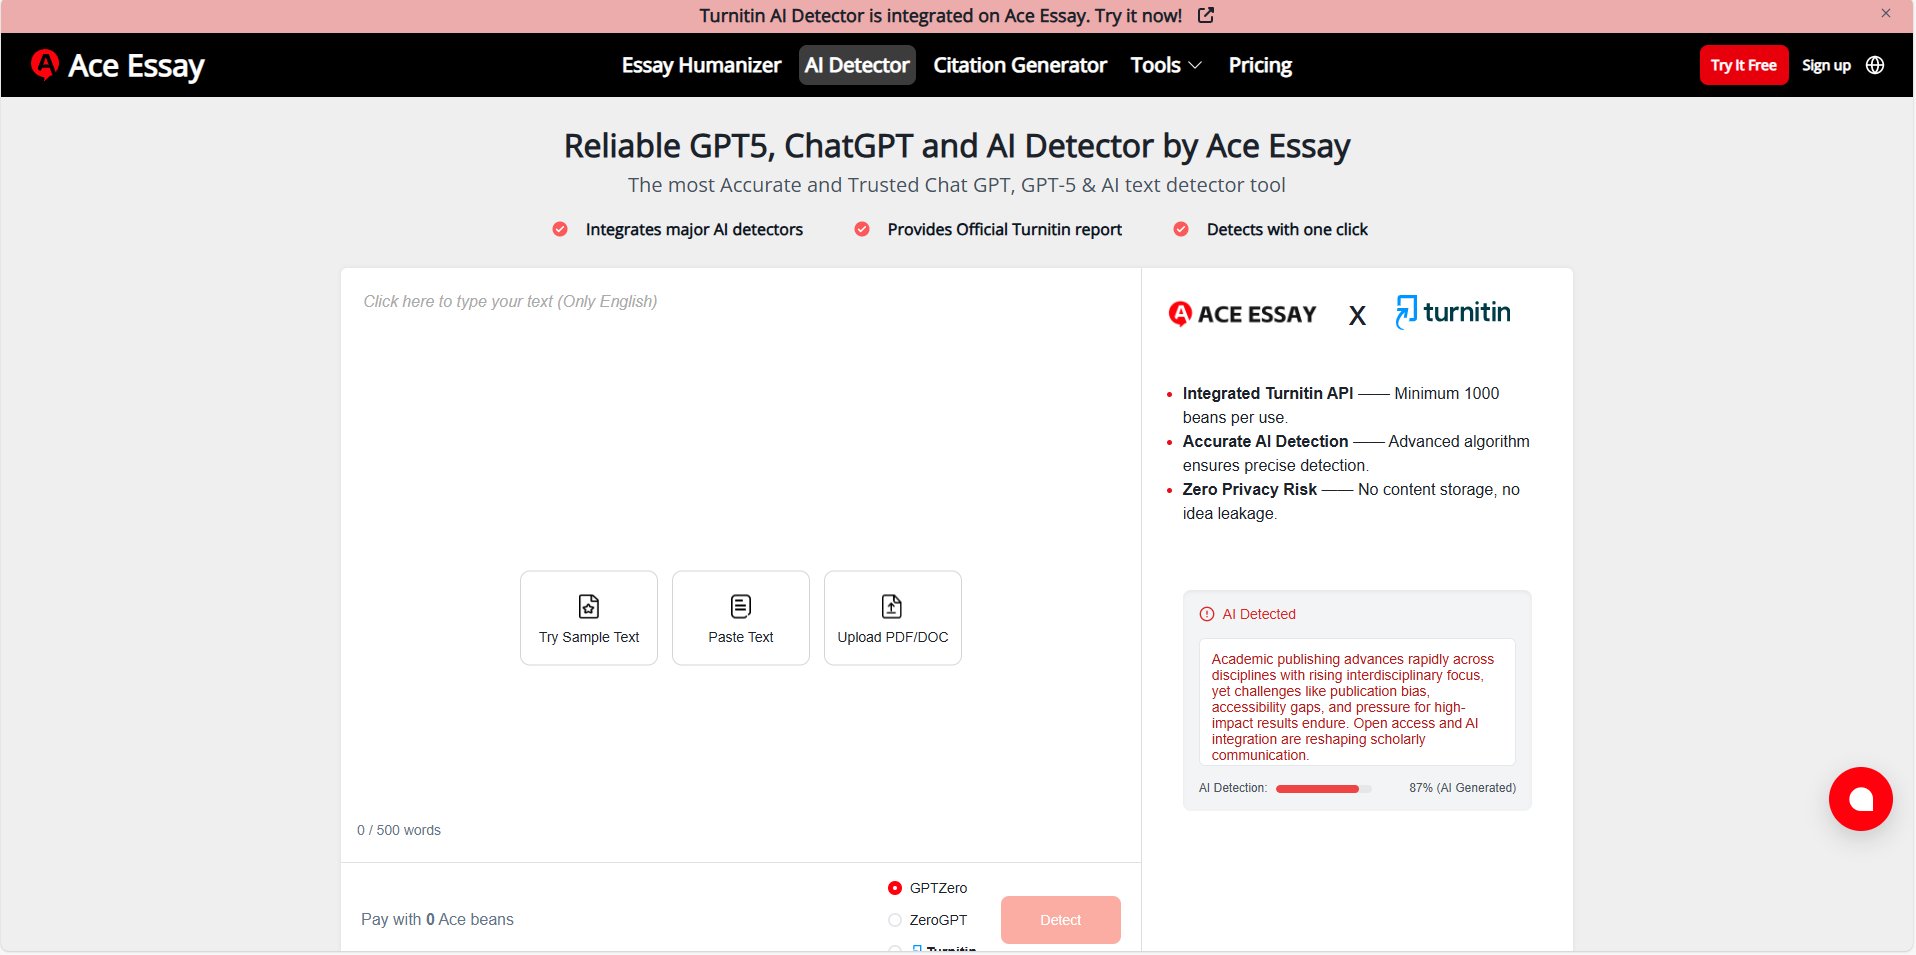Click the Sign up link
This screenshot has width=1916, height=955.
pyautogui.click(x=1826, y=65)
